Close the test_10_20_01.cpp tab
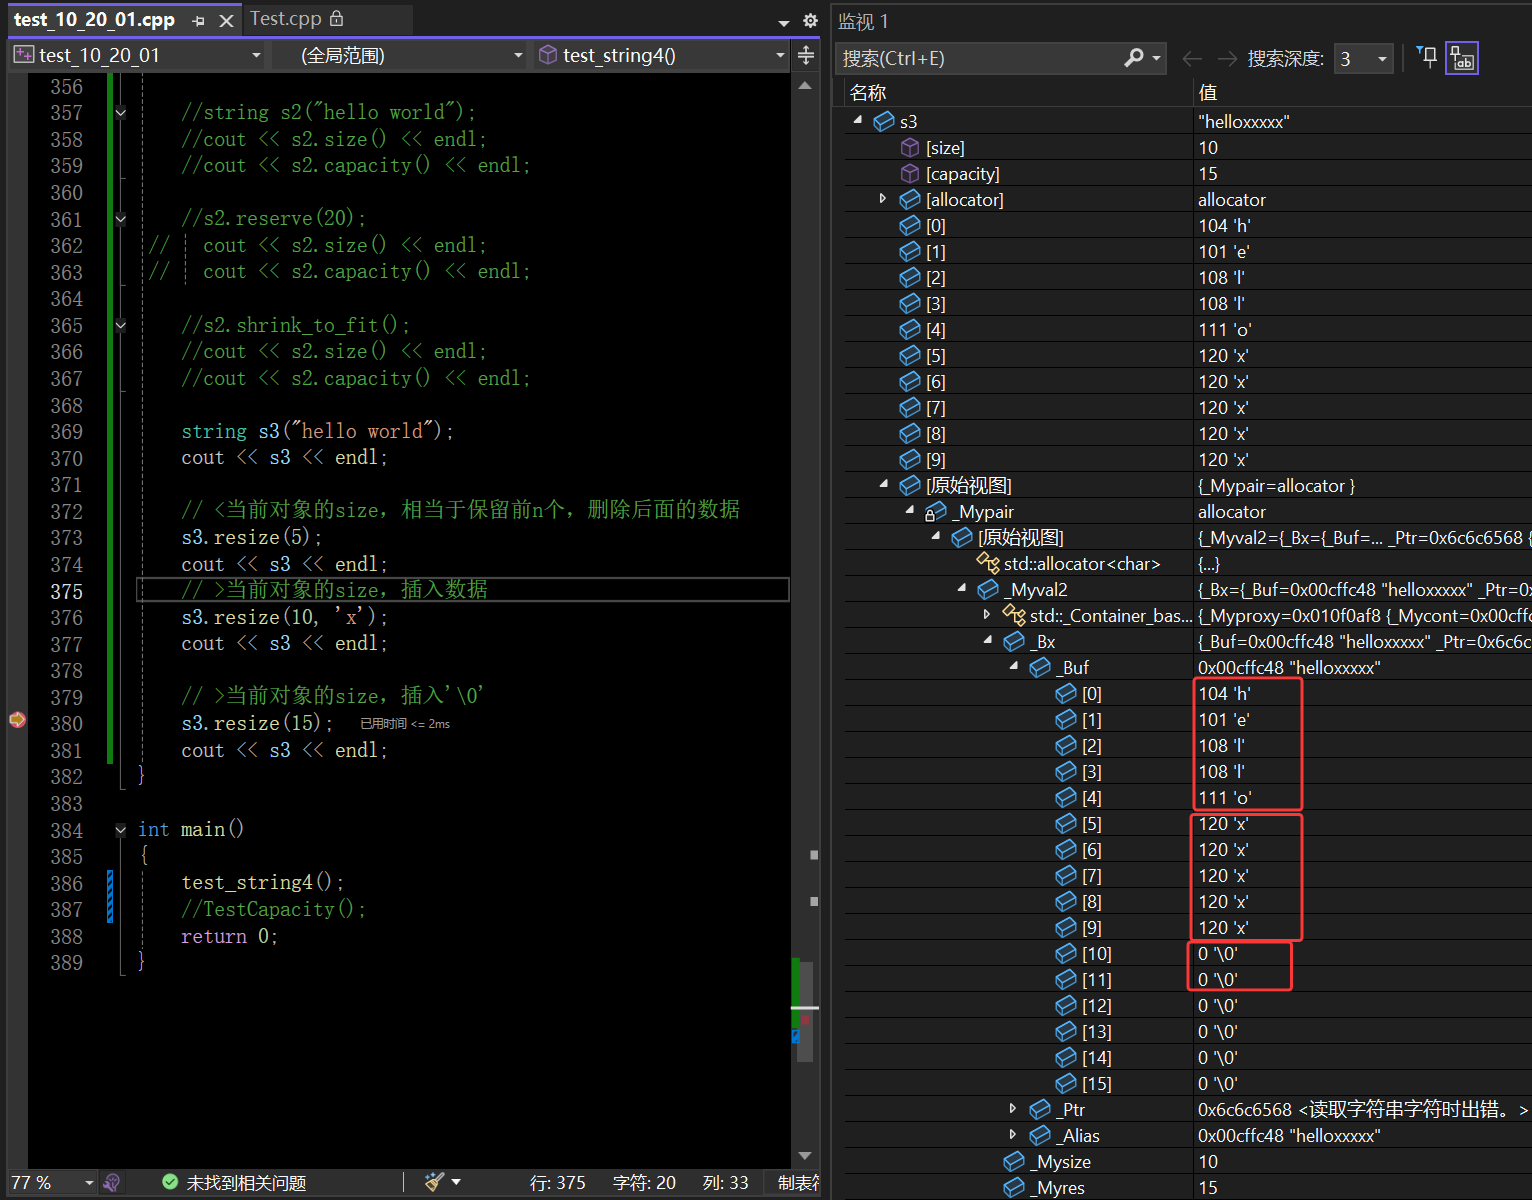The width and height of the screenshot is (1532, 1200). coord(227,20)
